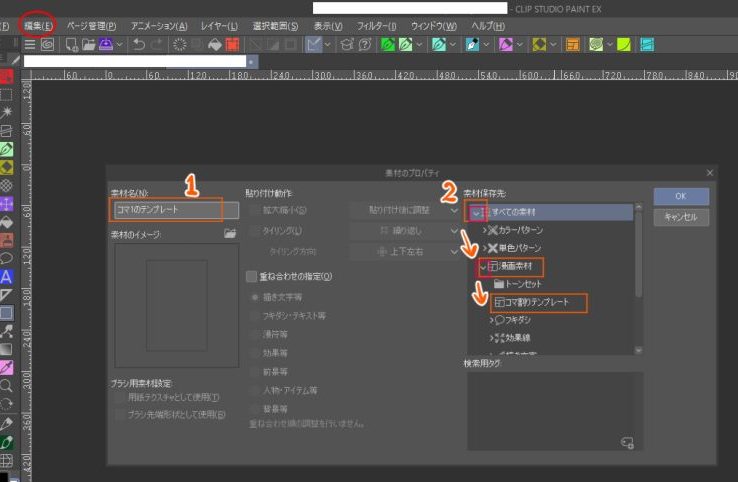The width and height of the screenshot is (738, 482).
Task: Select the Balloon tool in toolbox
Action: point(6,258)
